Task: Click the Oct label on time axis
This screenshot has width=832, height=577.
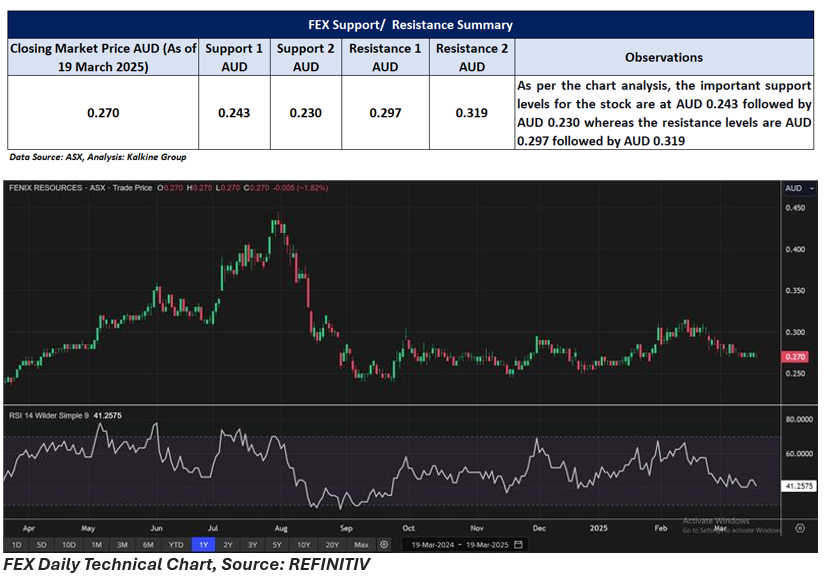Action: [408, 528]
